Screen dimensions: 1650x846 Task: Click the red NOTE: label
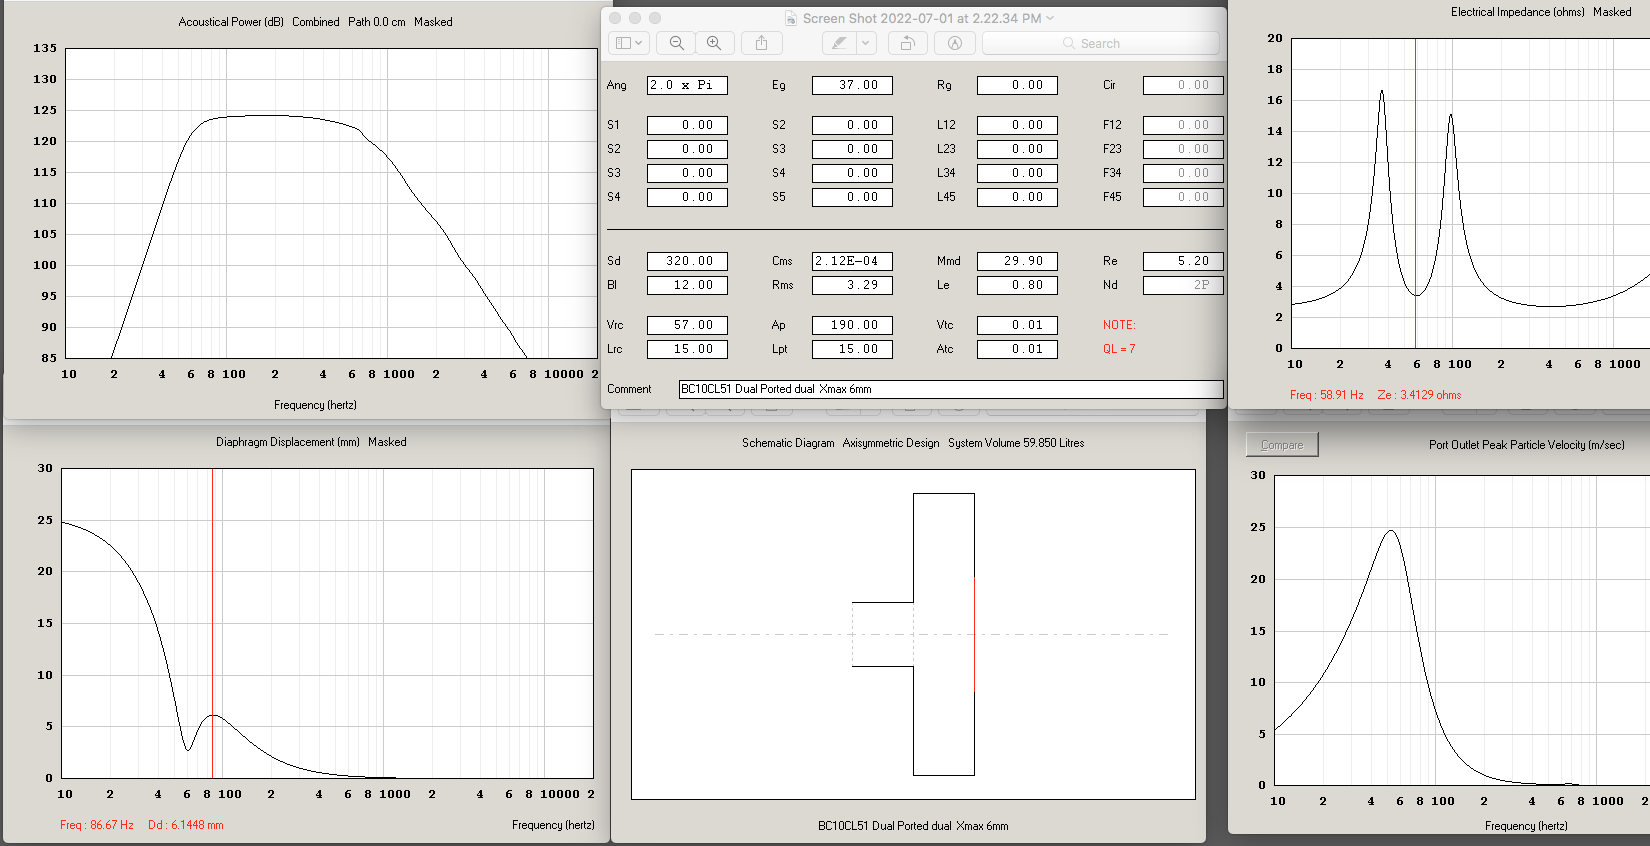1119,325
